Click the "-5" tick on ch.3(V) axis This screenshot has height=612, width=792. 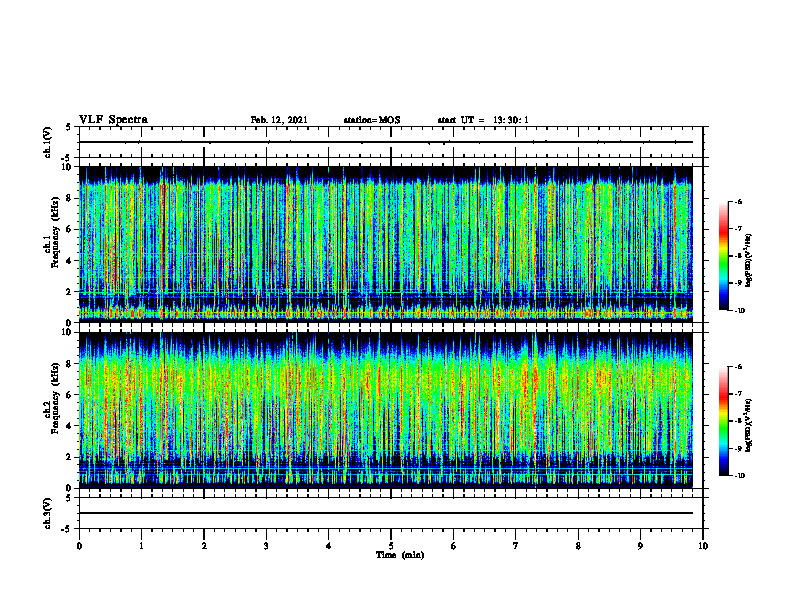67,529
